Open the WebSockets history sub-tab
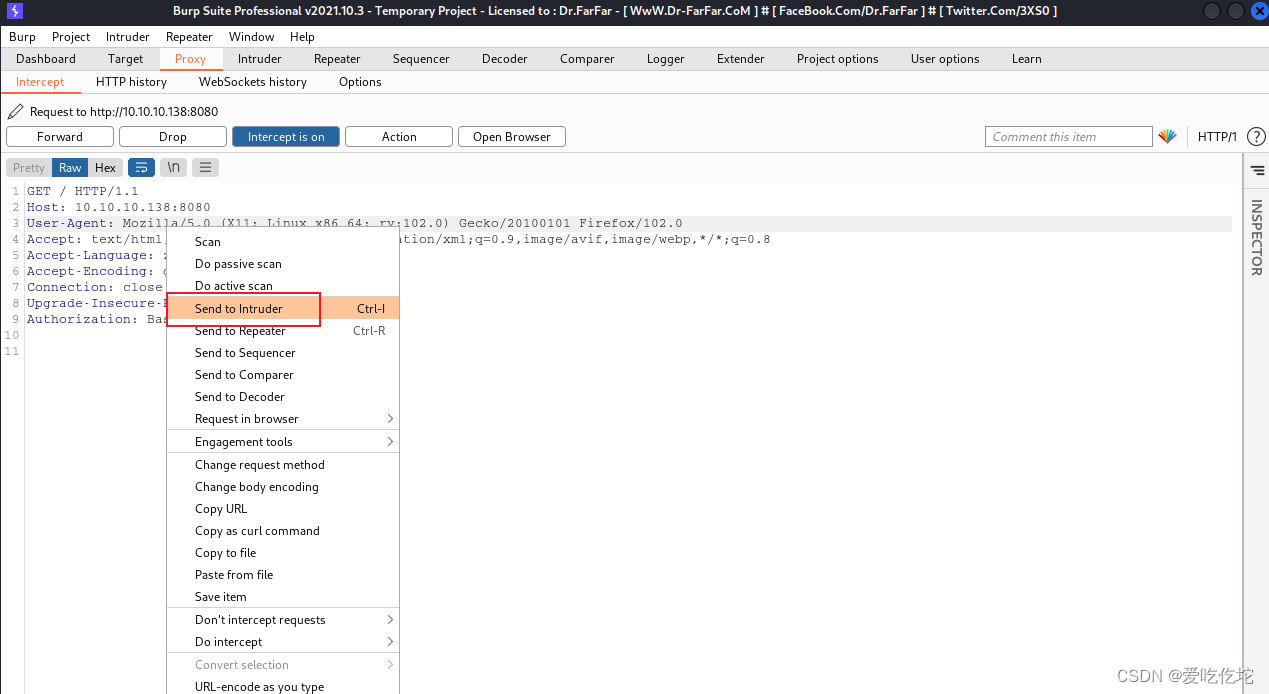This screenshot has width=1269, height=694. (x=253, y=82)
